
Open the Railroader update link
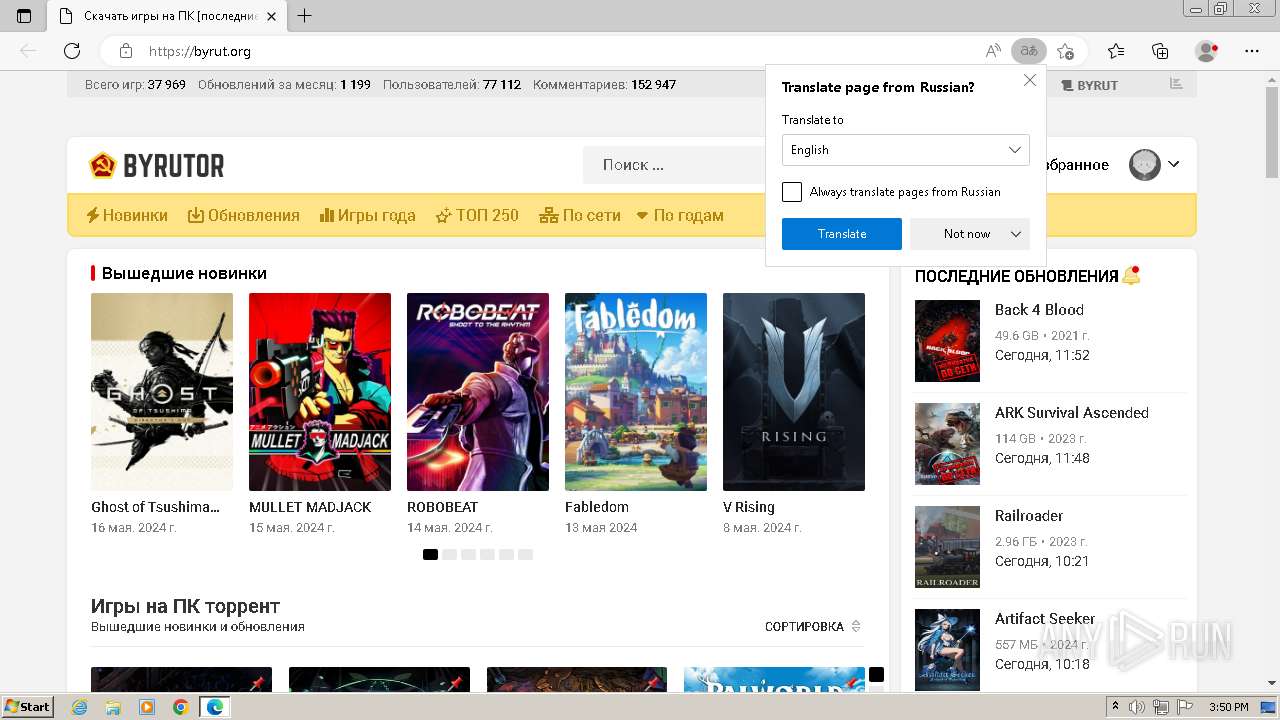tap(1029, 516)
